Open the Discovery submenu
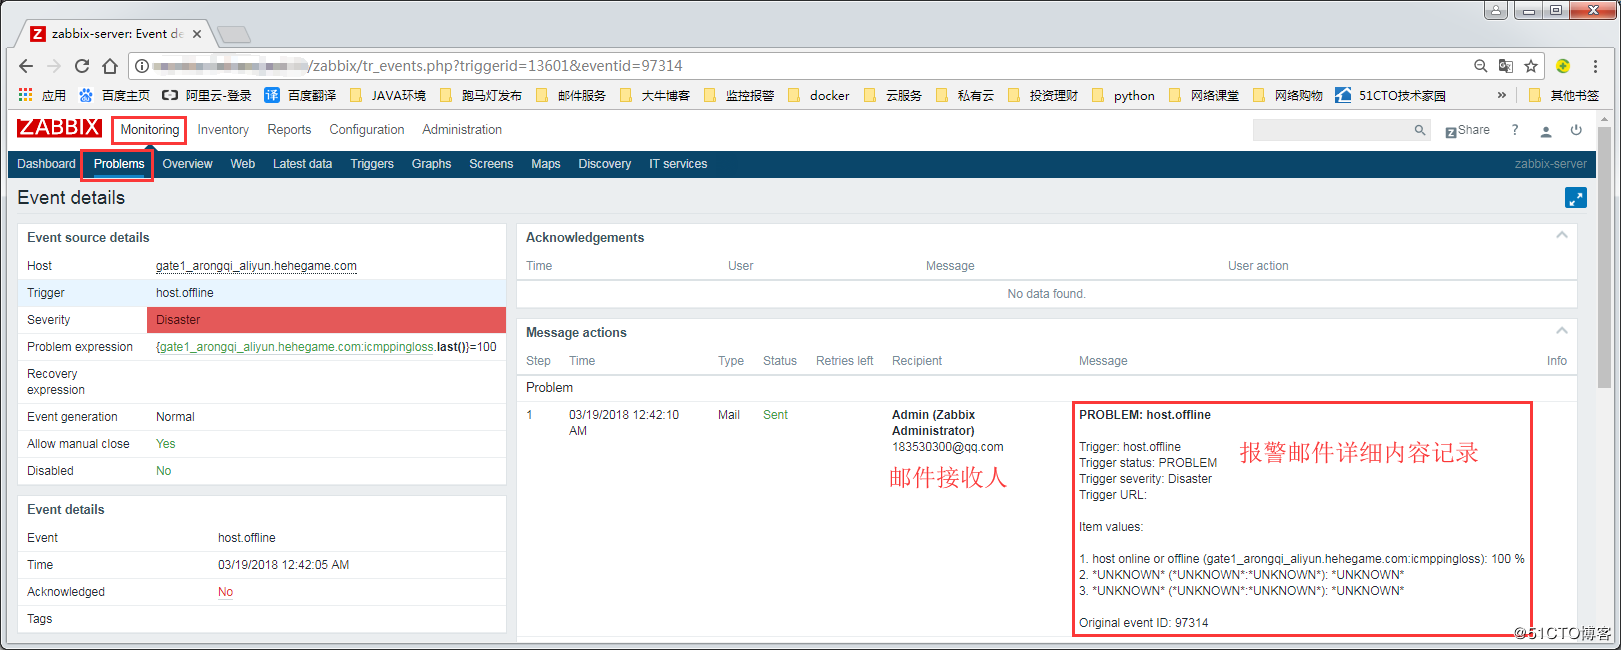1621x650 pixels. tap(605, 164)
